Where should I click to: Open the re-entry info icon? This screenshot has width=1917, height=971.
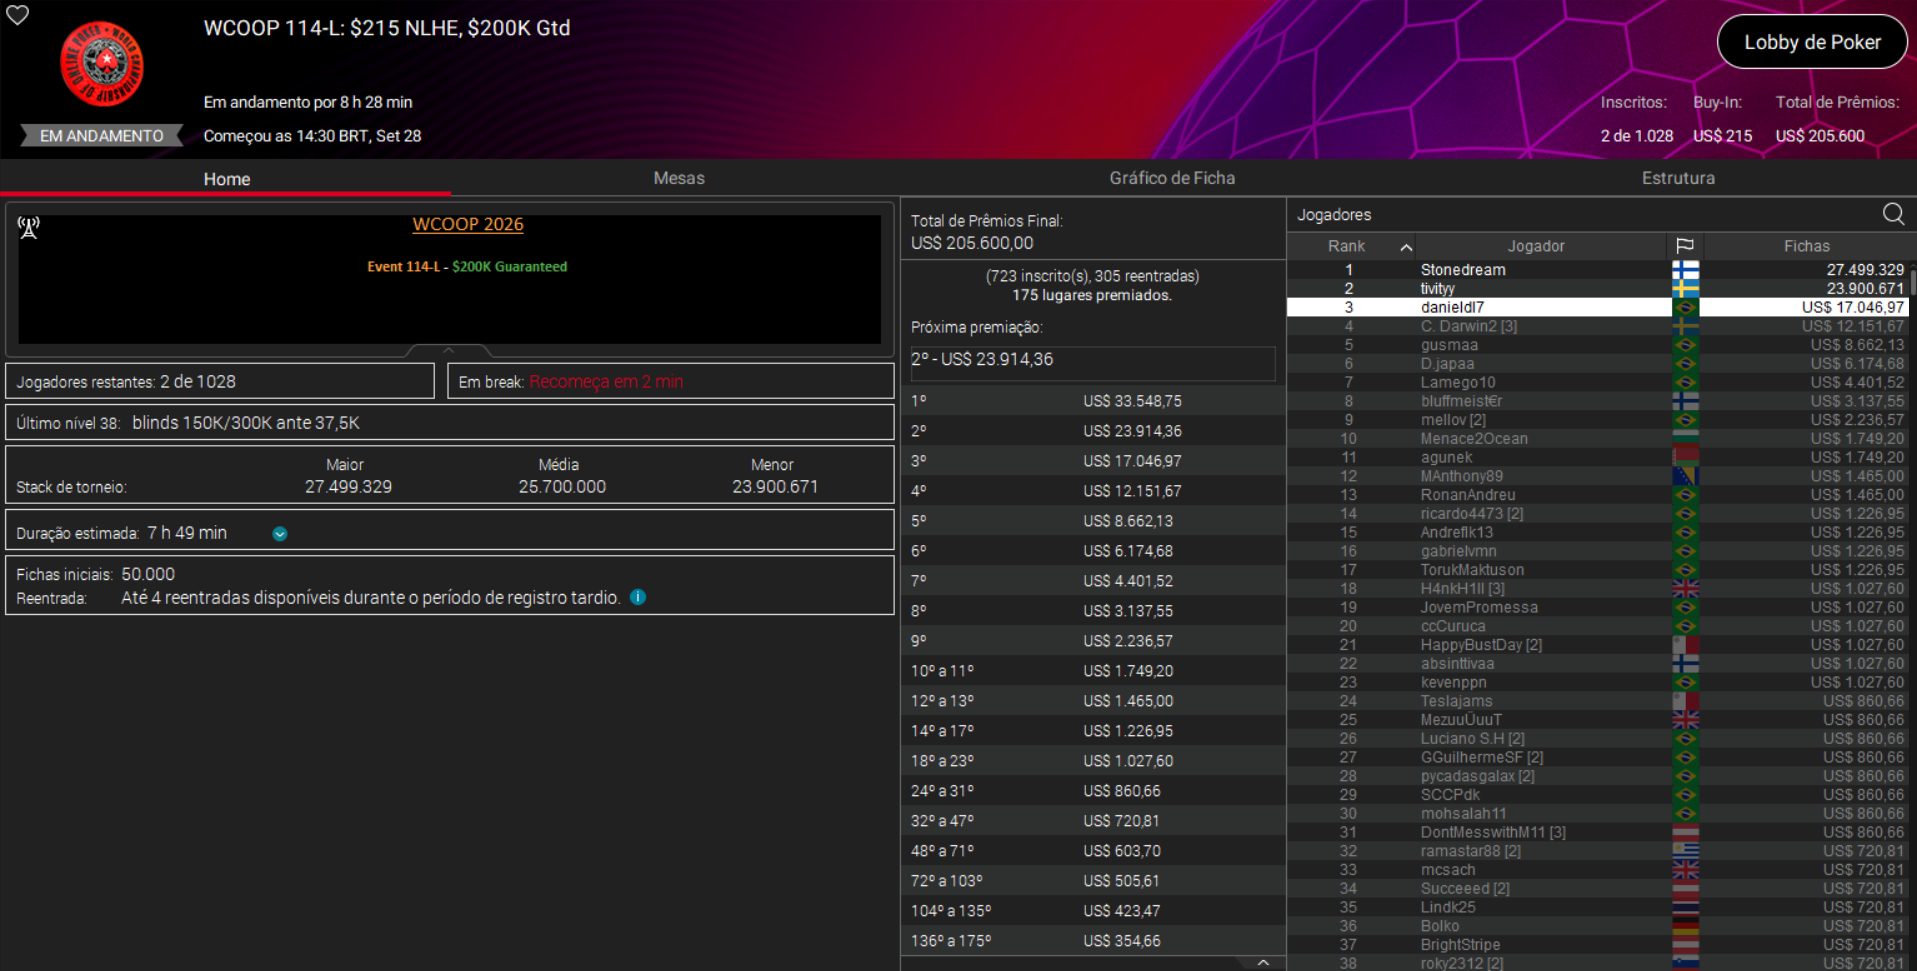(638, 597)
